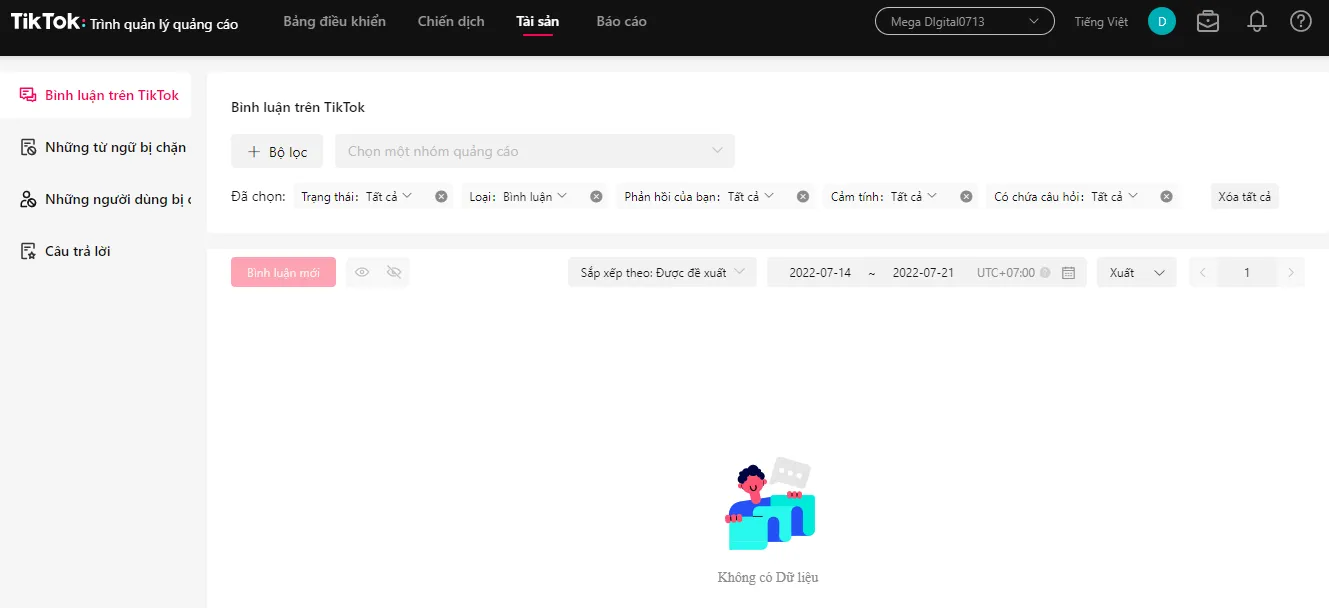Click the end date 2022-07-21 field
The width and height of the screenshot is (1329, 608).
point(923,273)
